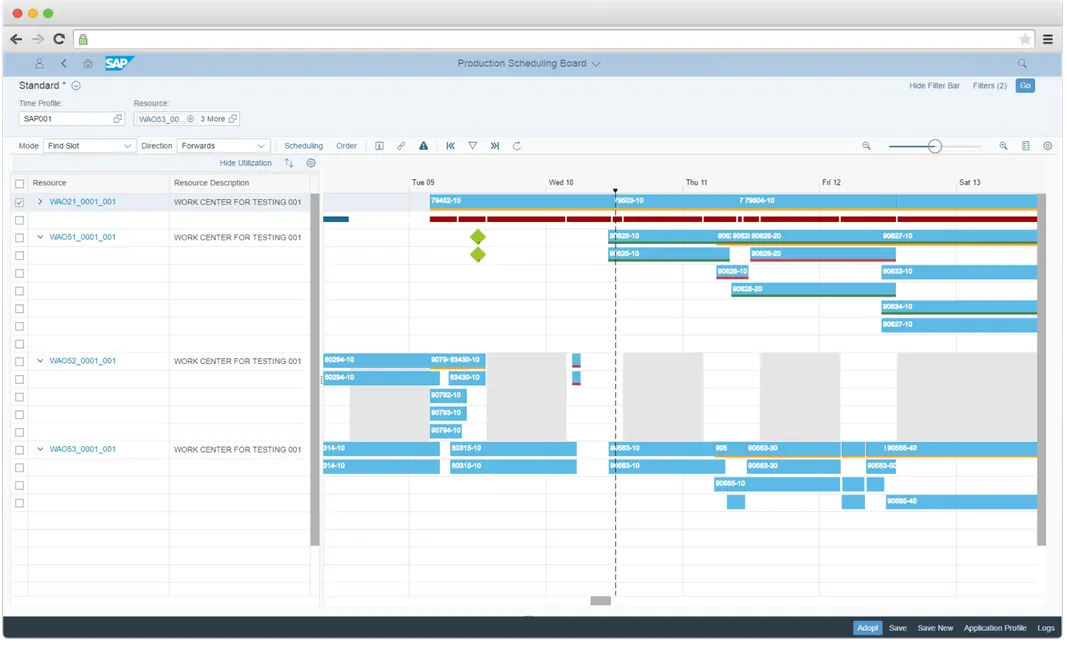Expand the WAO21_0001_001 resource row
Screen dimensions: 1067x646
click(40, 202)
